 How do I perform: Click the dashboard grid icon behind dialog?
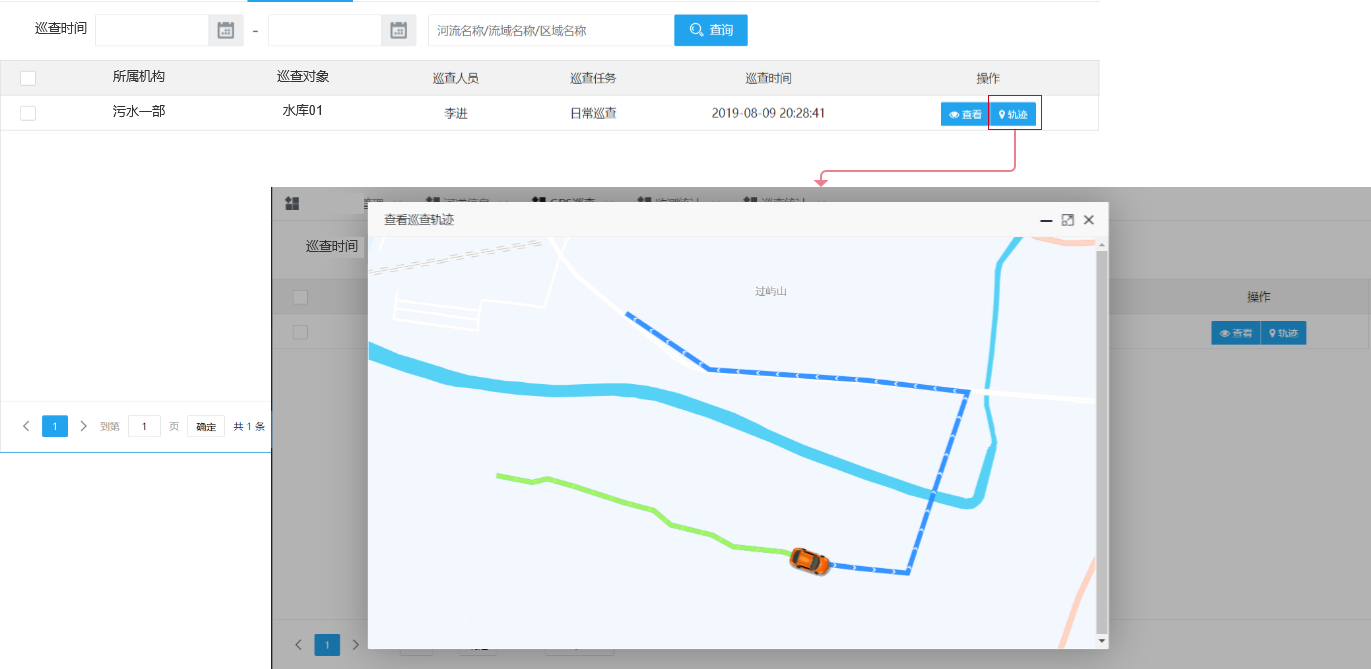pos(292,204)
